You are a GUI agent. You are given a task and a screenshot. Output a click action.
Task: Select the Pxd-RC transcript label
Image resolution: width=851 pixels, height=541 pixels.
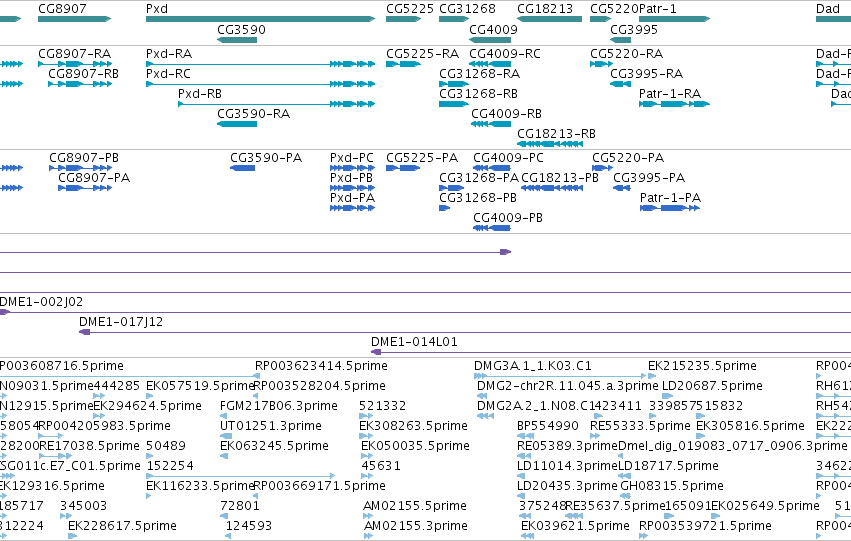tap(168, 74)
